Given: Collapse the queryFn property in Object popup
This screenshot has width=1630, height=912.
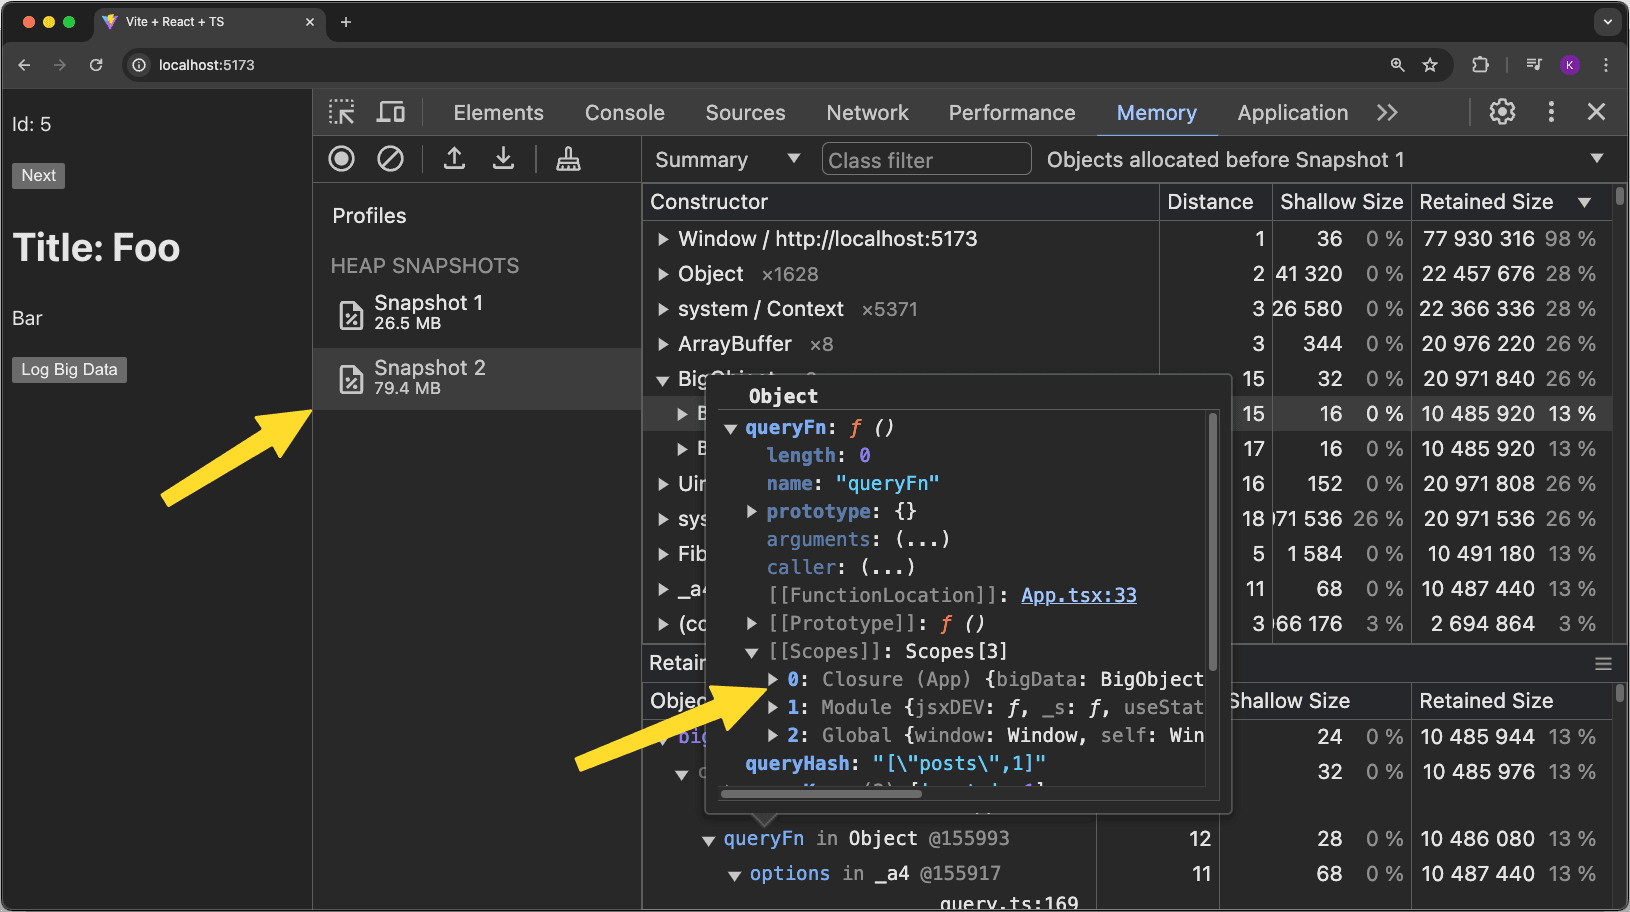Looking at the screenshot, I should (731, 429).
